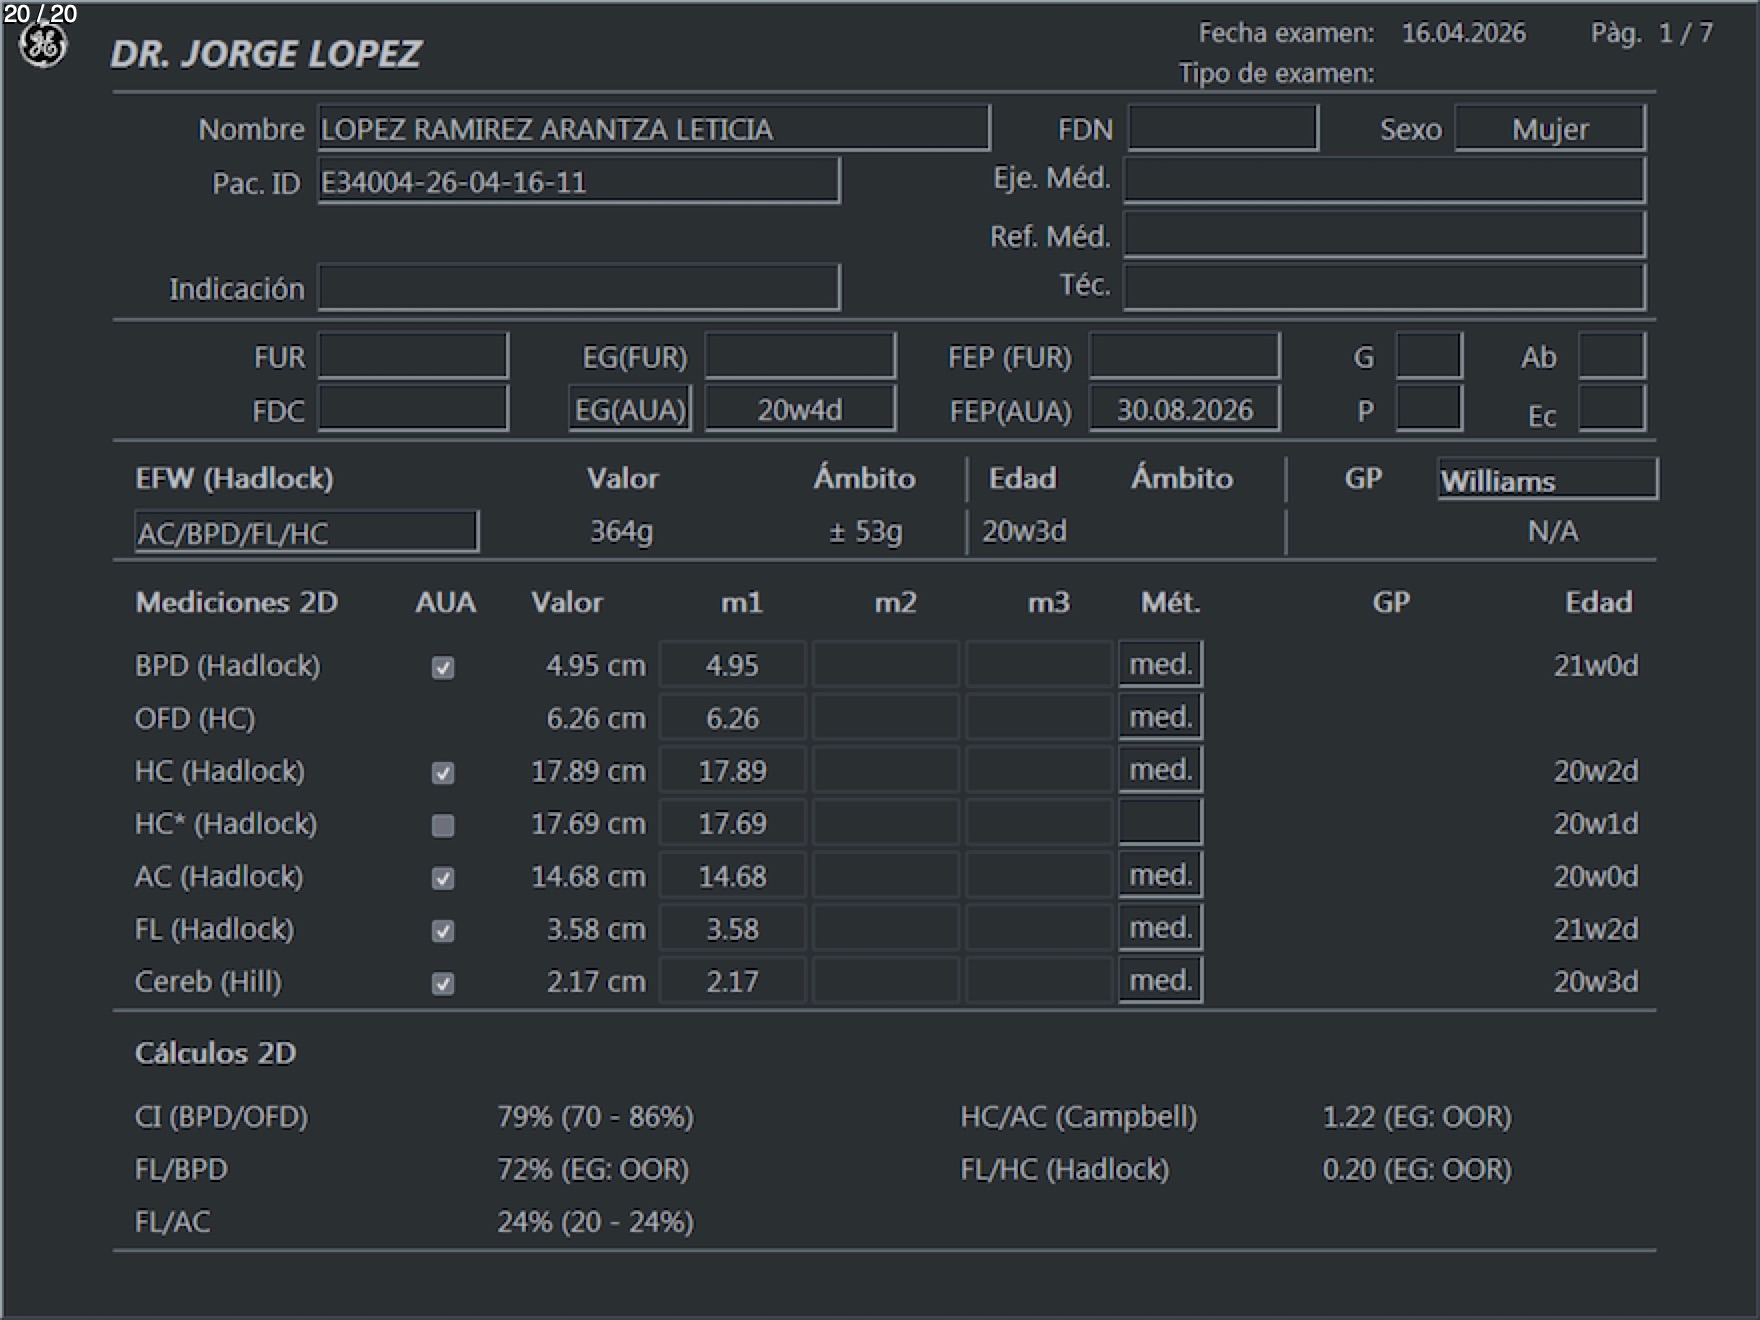Toggle the BPD (Hadlock) AUA checkbox

(x=443, y=667)
